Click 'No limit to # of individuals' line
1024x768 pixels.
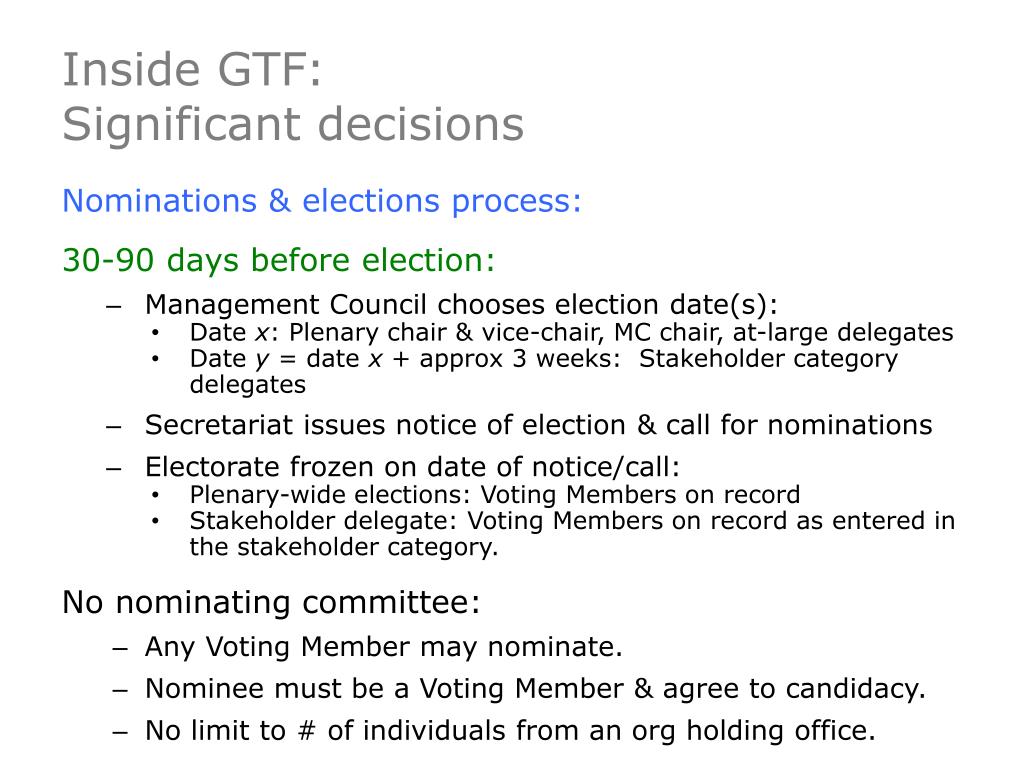[510, 731]
